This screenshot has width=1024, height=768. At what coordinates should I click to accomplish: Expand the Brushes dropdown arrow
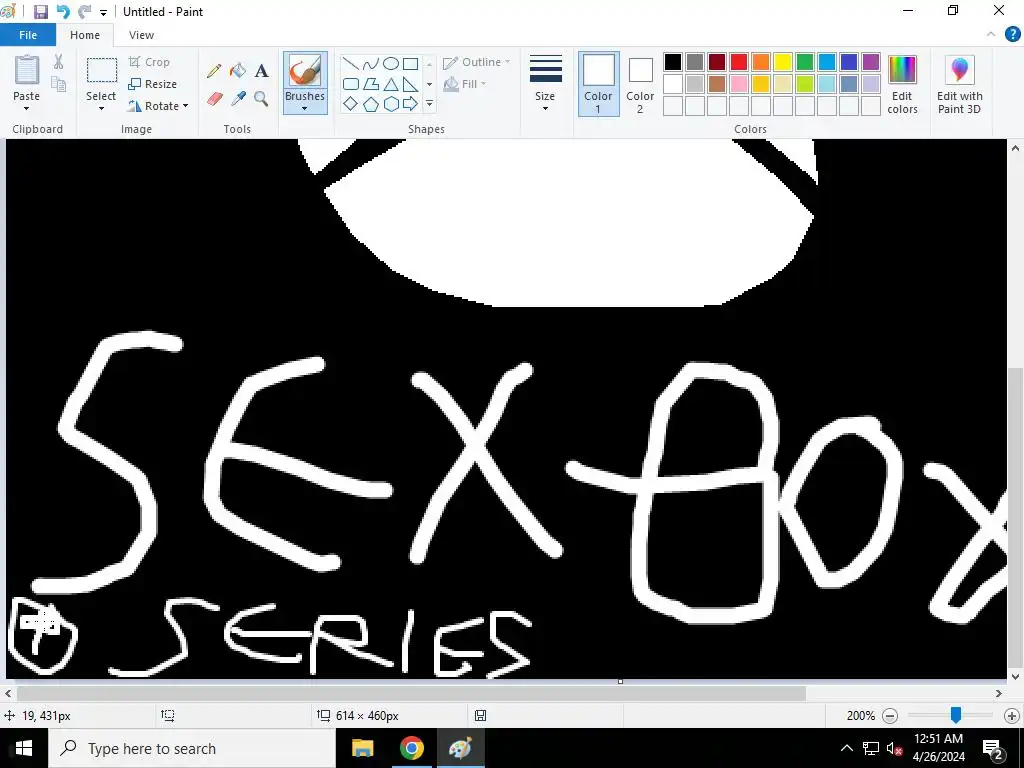point(305,108)
